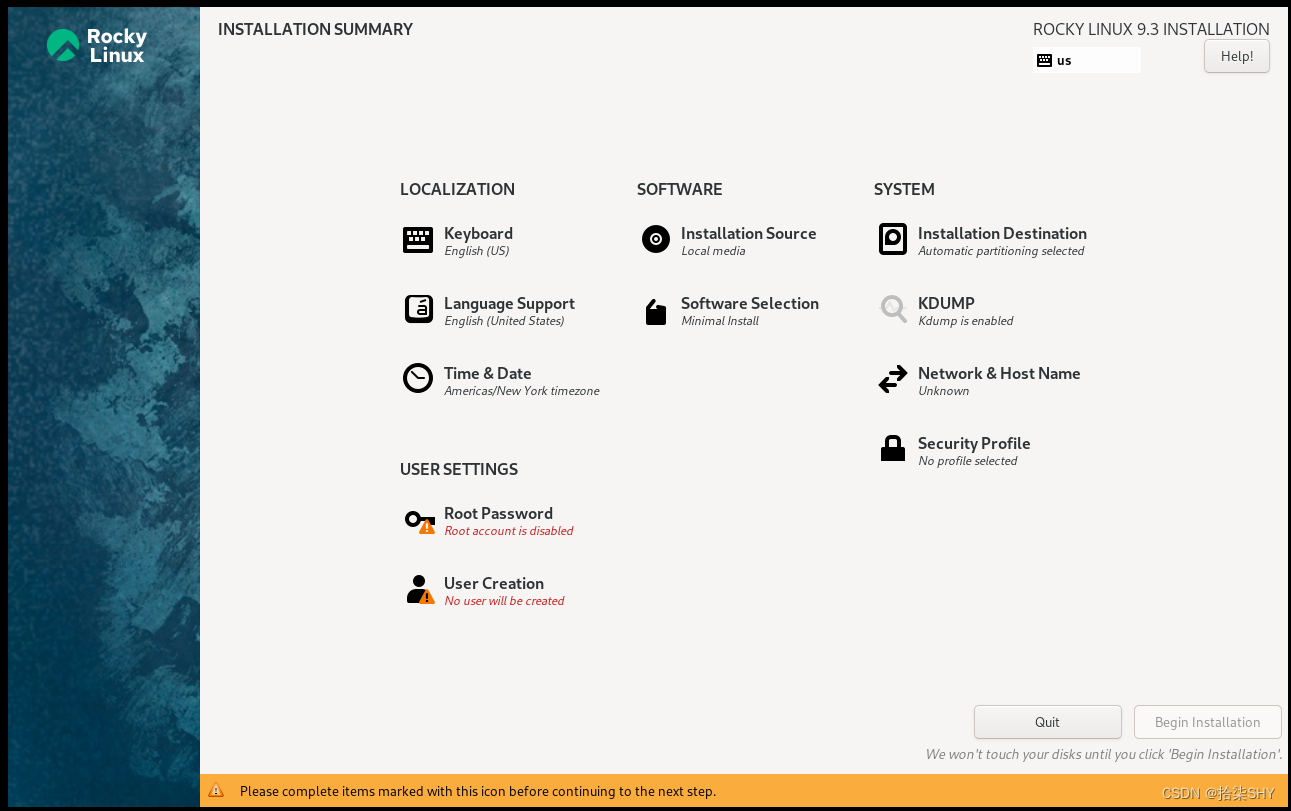
Task: Click the SOFTWARE section heading
Action: [x=679, y=189]
